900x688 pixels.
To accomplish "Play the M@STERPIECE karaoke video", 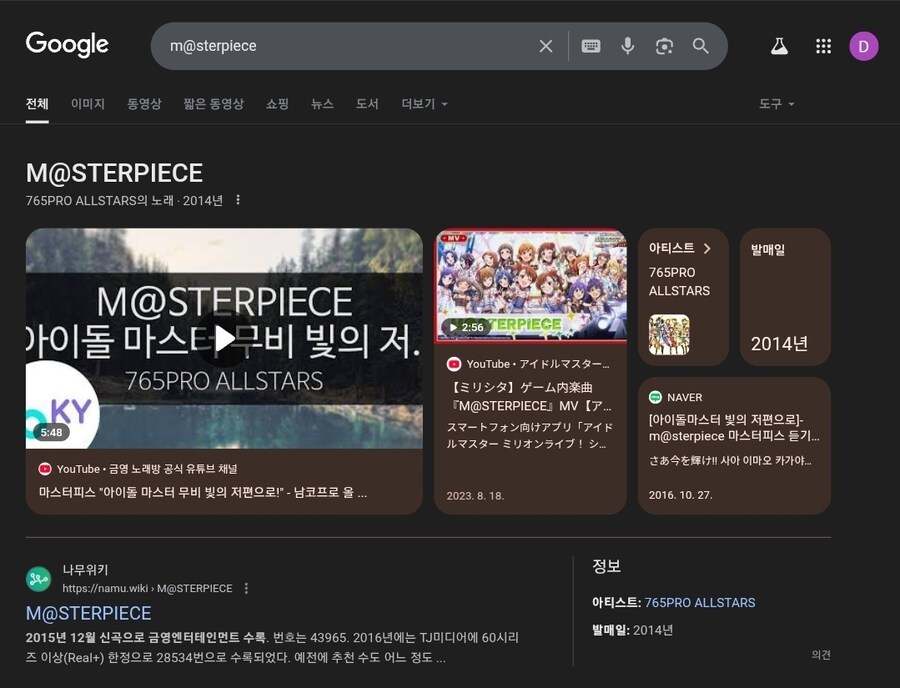I will pyautogui.click(x=224, y=339).
